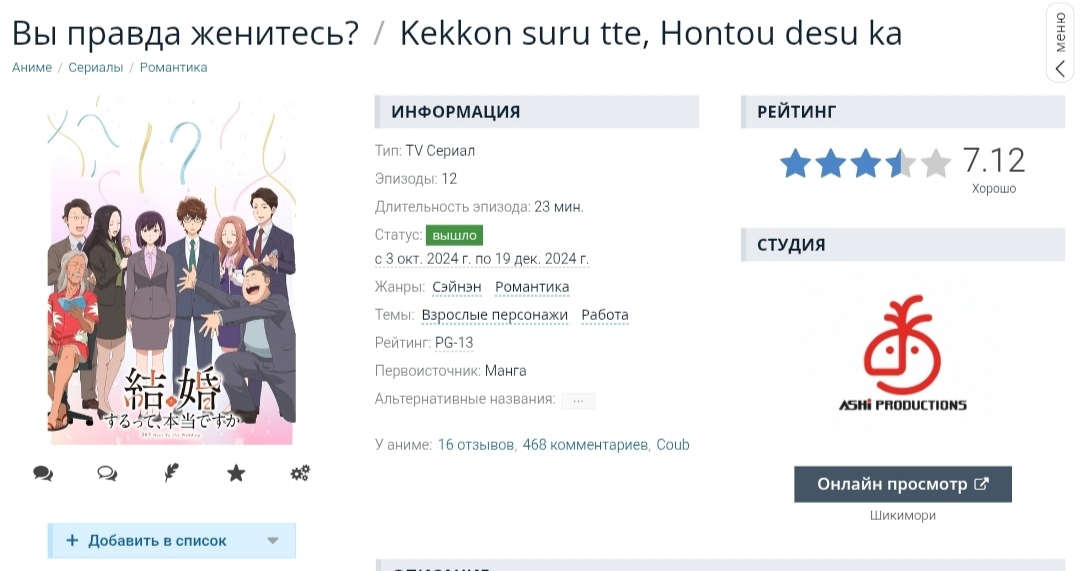Screen dimensions: 1080x571
Task: Set rating by clicking the fifth star
Action: (935, 164)
